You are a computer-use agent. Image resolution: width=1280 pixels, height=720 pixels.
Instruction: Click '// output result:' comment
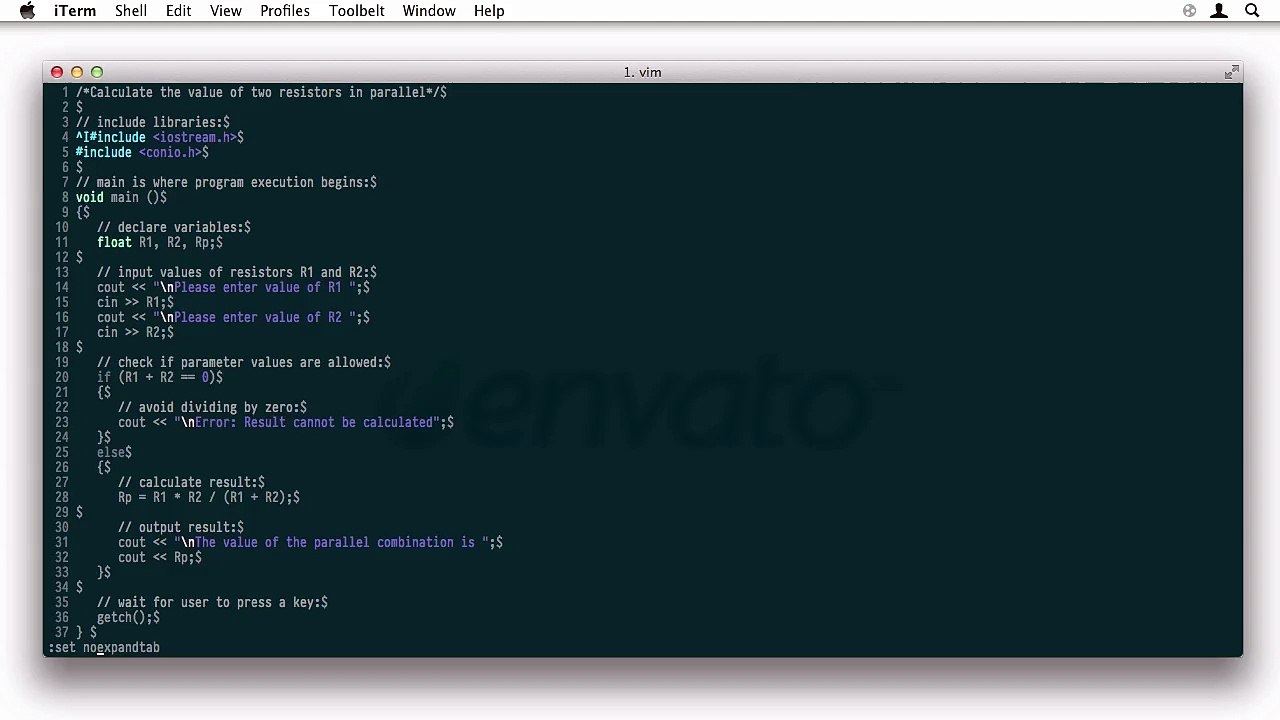tap(178, 527)
